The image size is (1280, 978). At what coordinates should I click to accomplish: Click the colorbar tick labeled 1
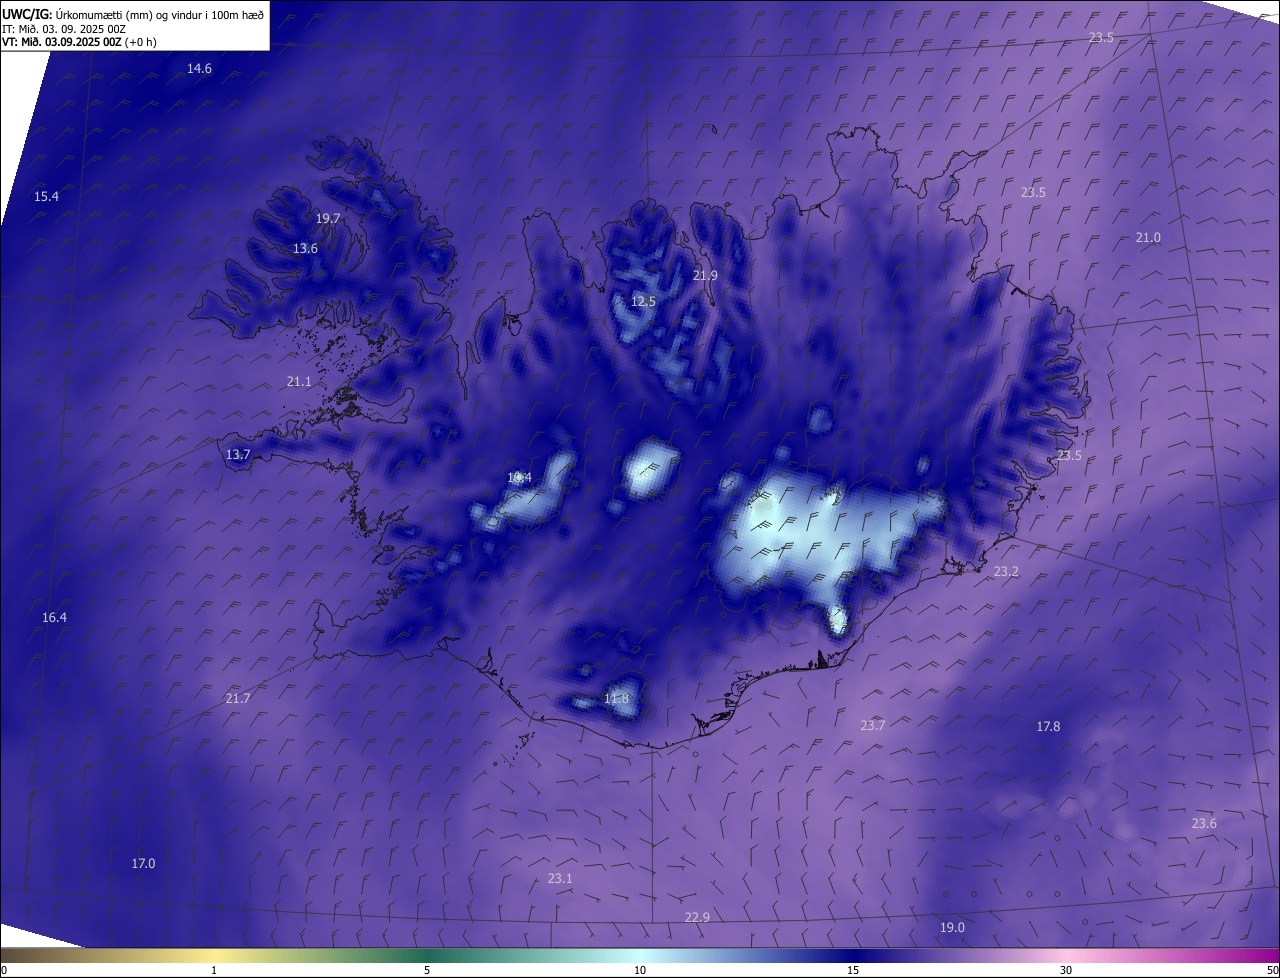pos(214,970)
